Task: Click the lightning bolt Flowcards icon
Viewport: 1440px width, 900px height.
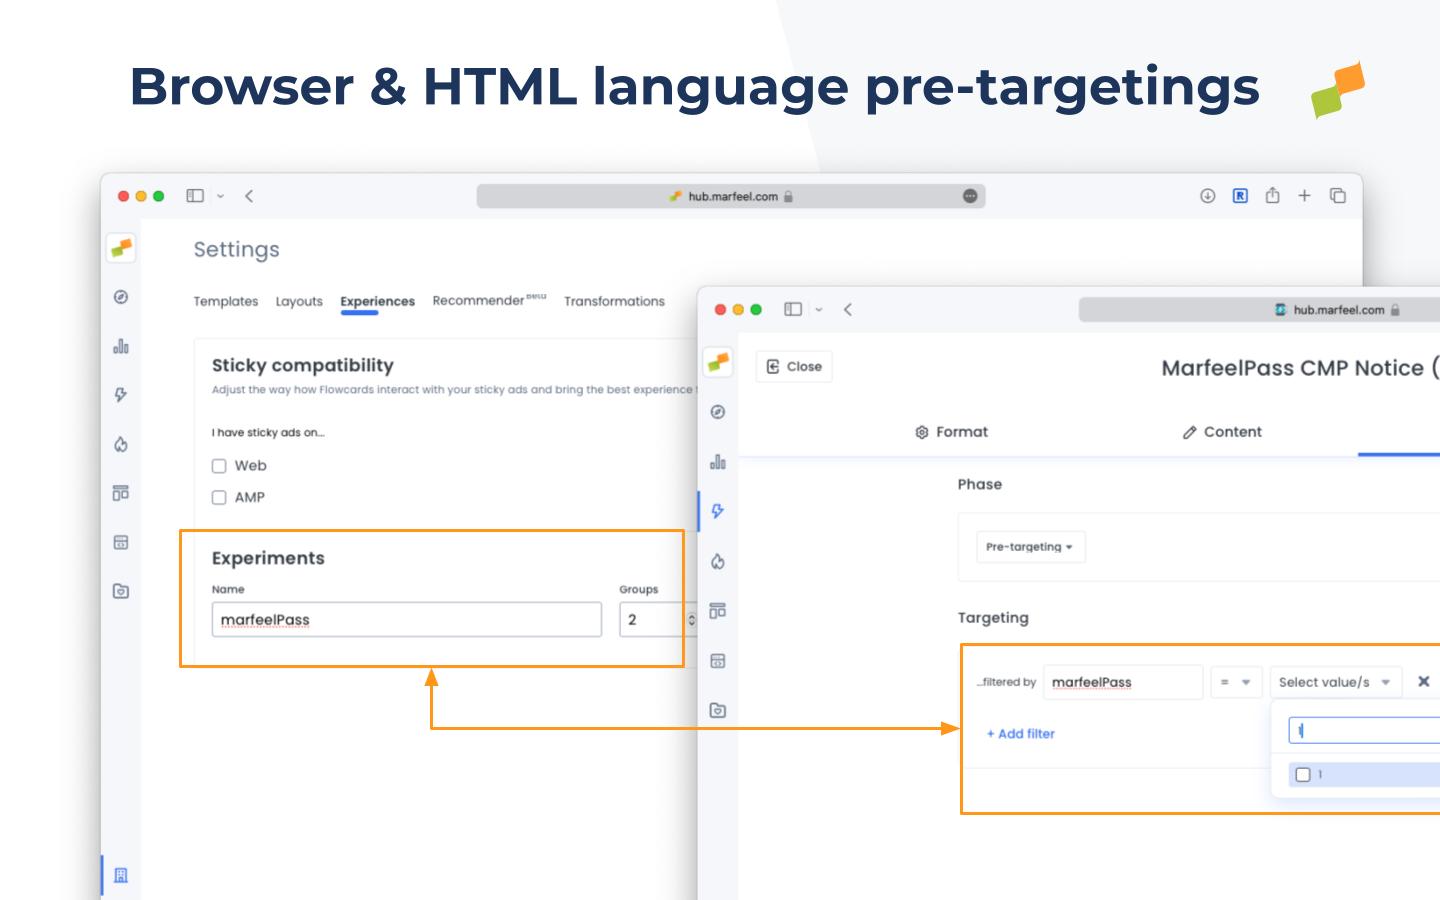Action: click(x=120, y=396)
